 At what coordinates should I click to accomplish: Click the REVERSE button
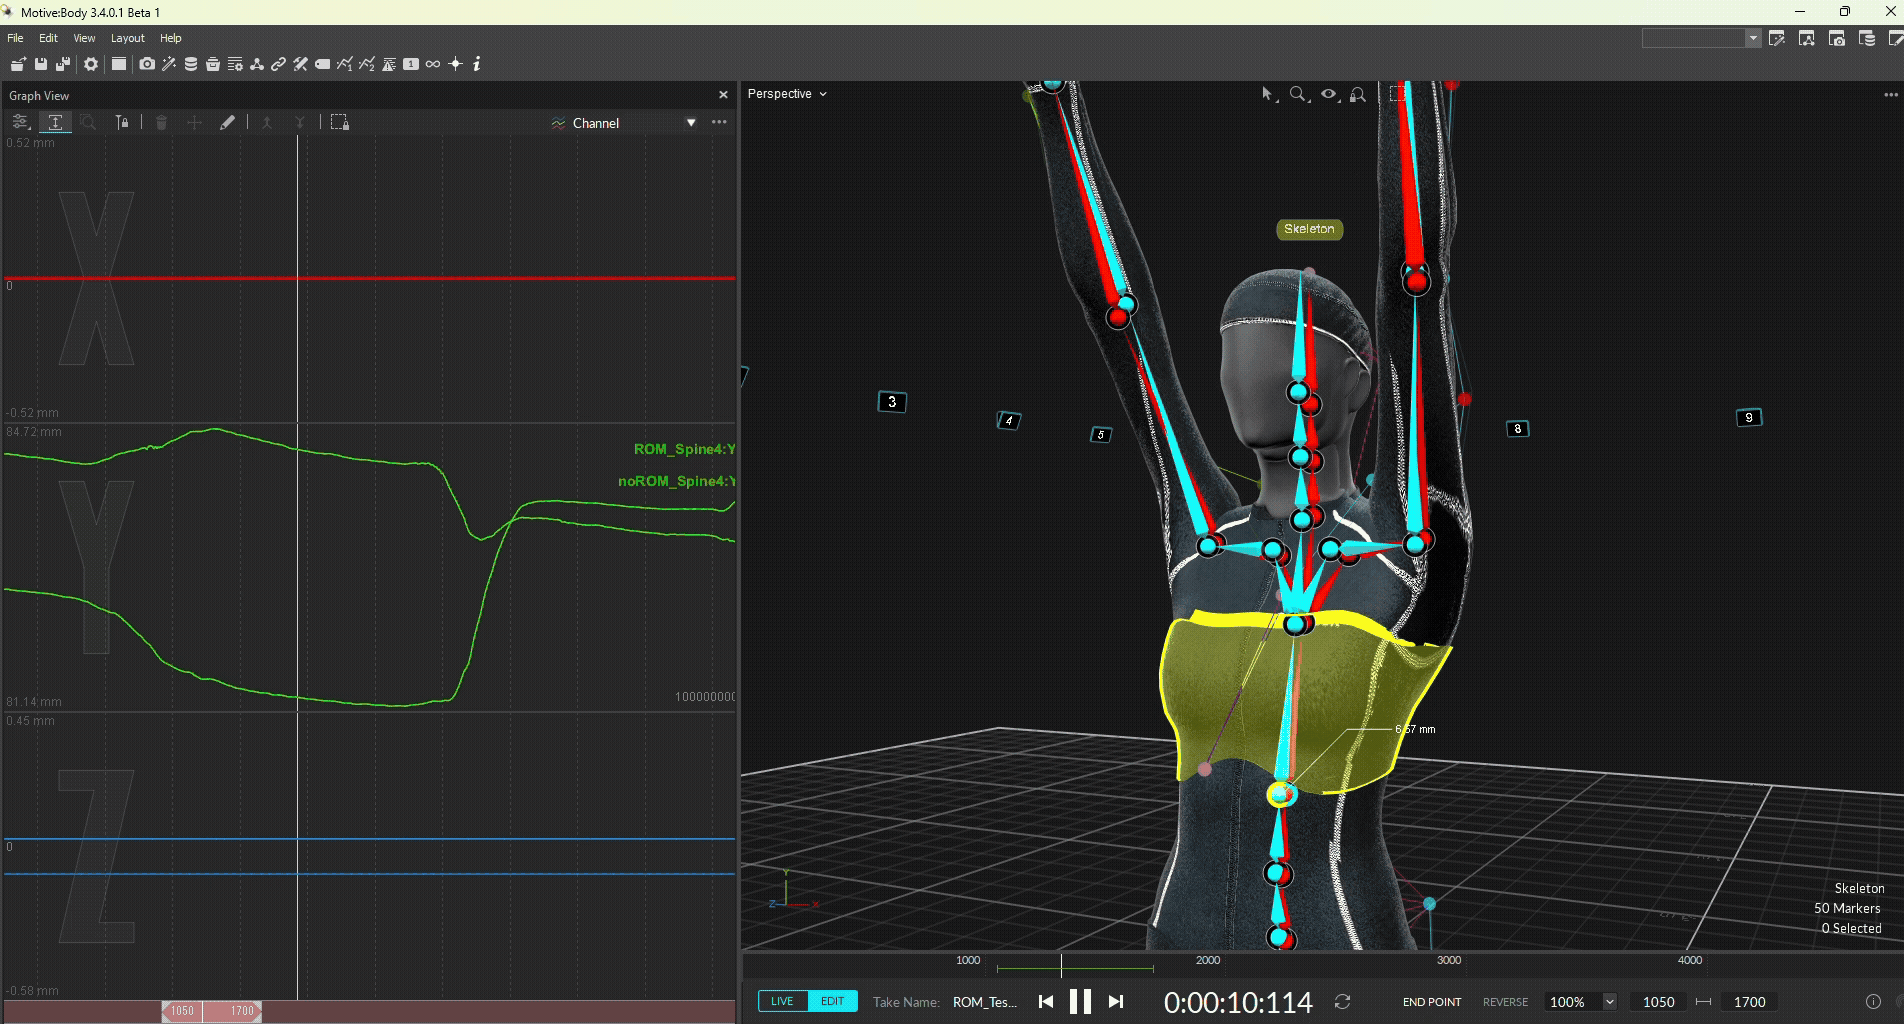1504,1002
